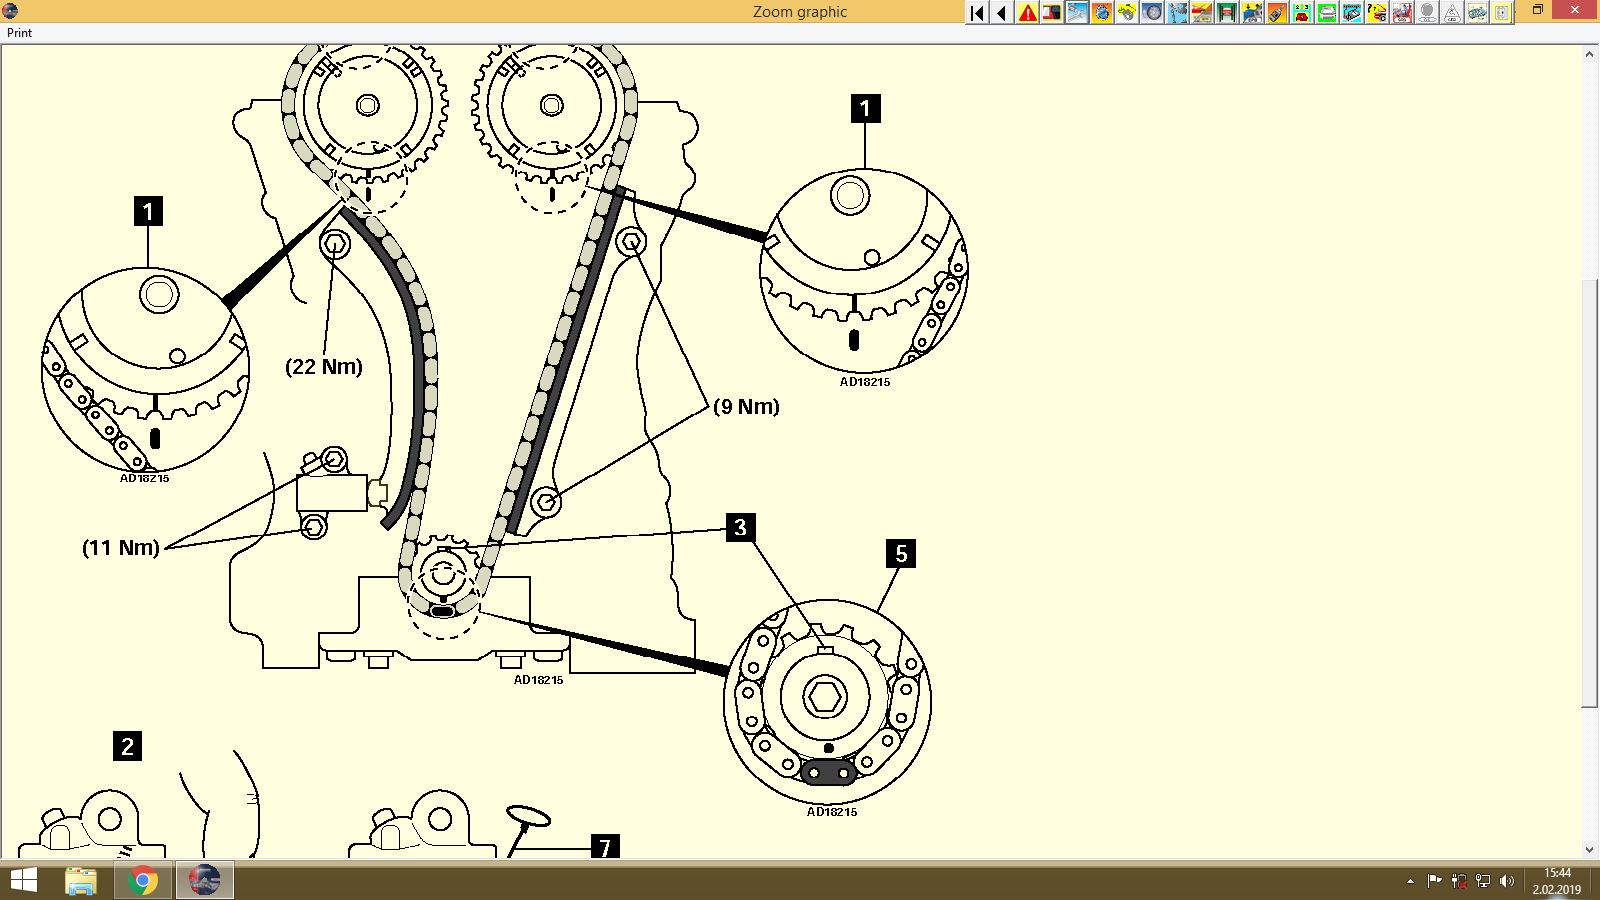Select the technical drawings toolbar icon
1600x900 pixels.
pyautogui.click(x=1078, y=13)
